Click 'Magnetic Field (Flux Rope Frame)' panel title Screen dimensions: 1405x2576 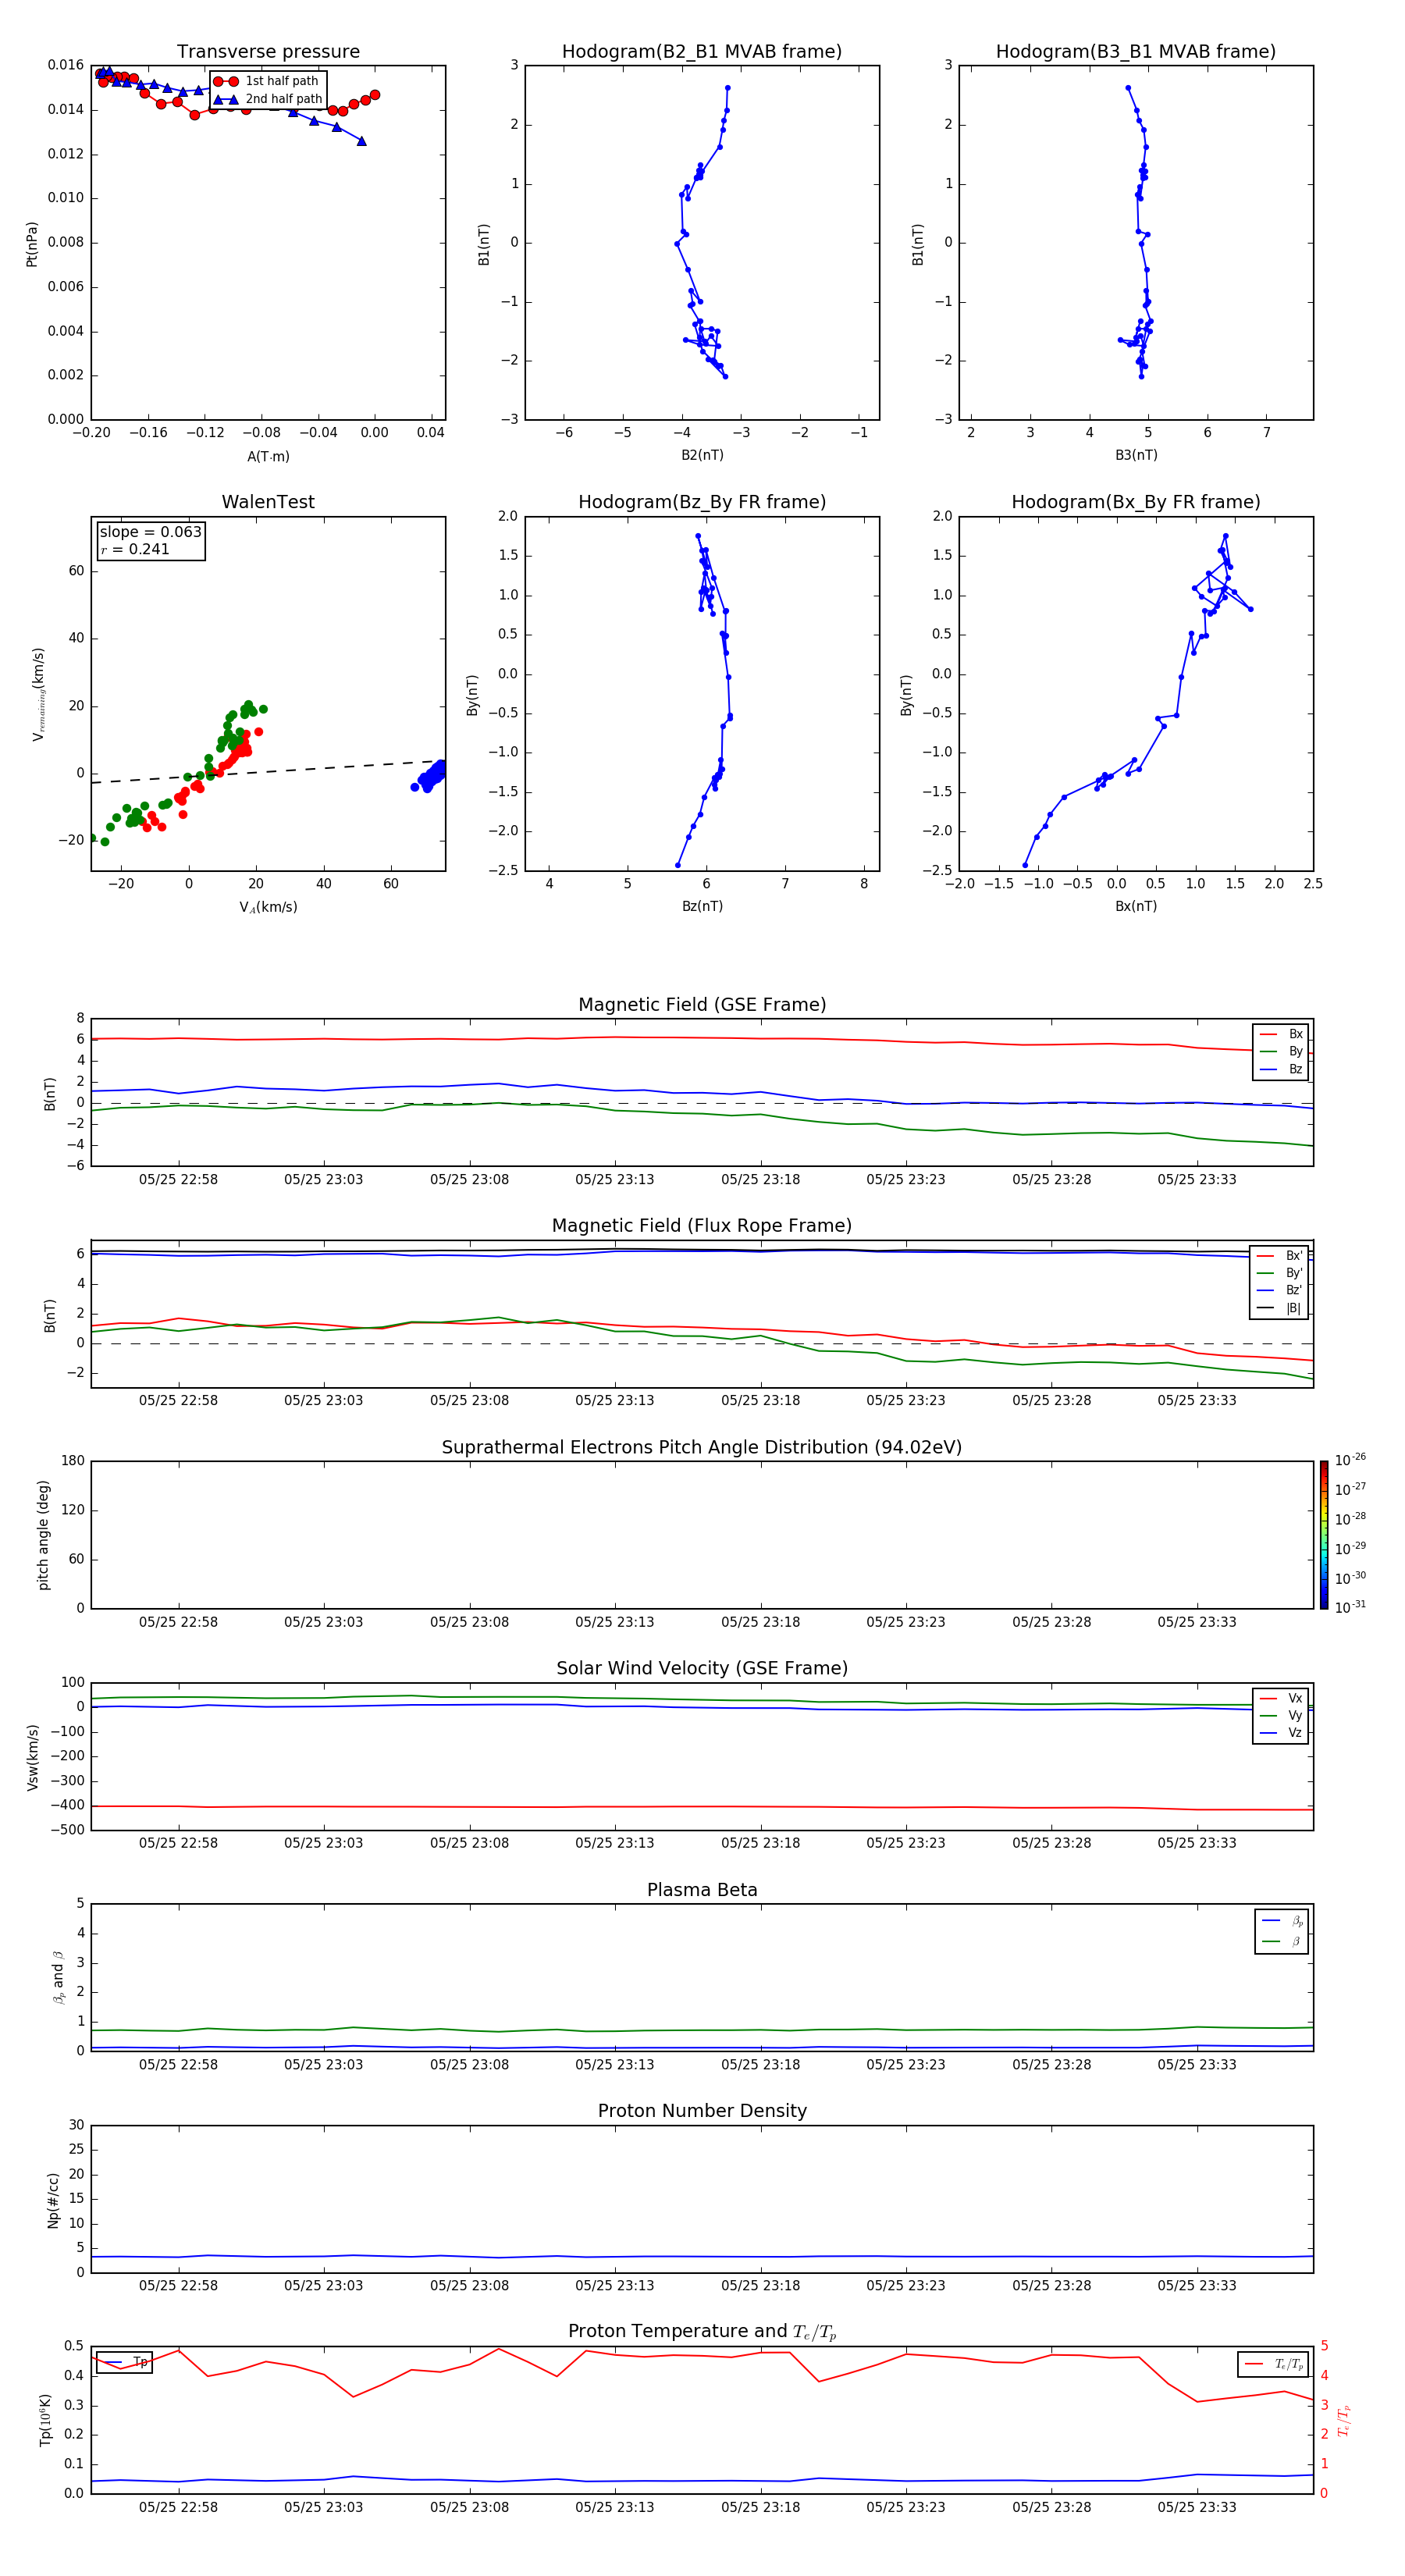pos(702,1226)
